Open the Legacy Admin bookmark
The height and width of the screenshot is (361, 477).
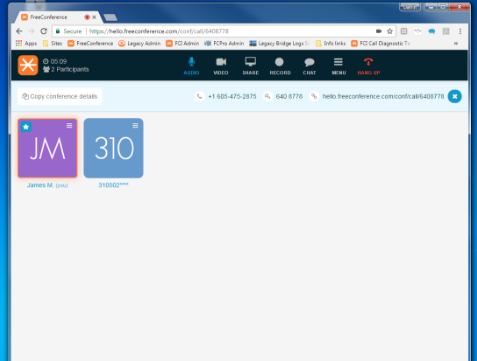pos(140,43)
